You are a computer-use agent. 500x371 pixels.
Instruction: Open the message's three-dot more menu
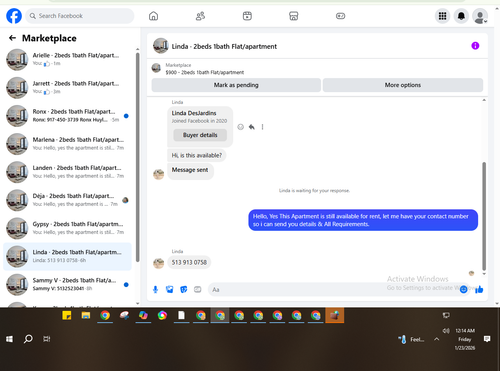[262, 127]
